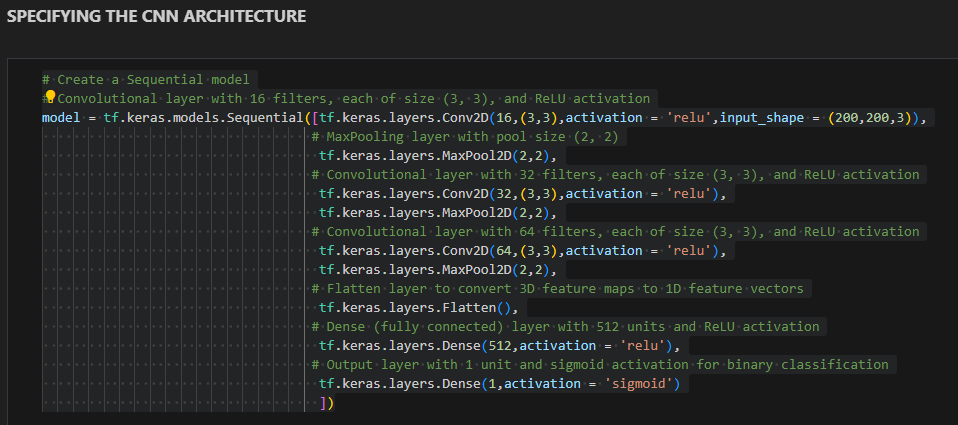Screen dimensions: 958x425
Task: Click the input_shape parameter
Action: 766,118
